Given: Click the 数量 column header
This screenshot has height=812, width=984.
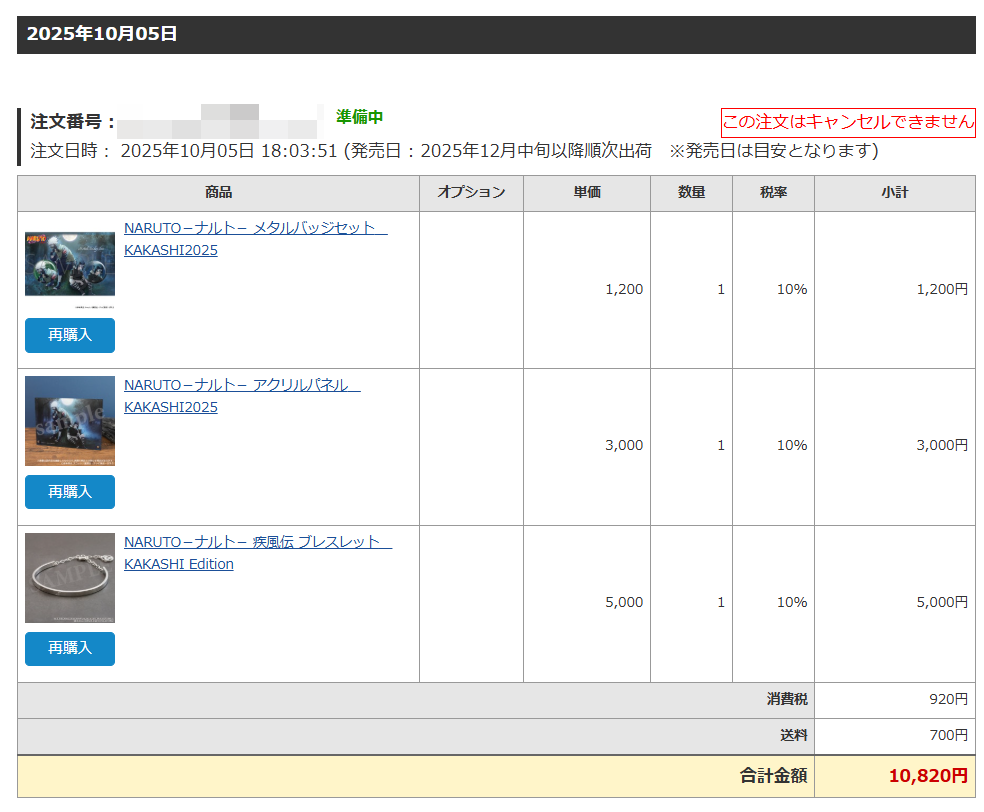Looking at the screenshot, I should [691, 193].
